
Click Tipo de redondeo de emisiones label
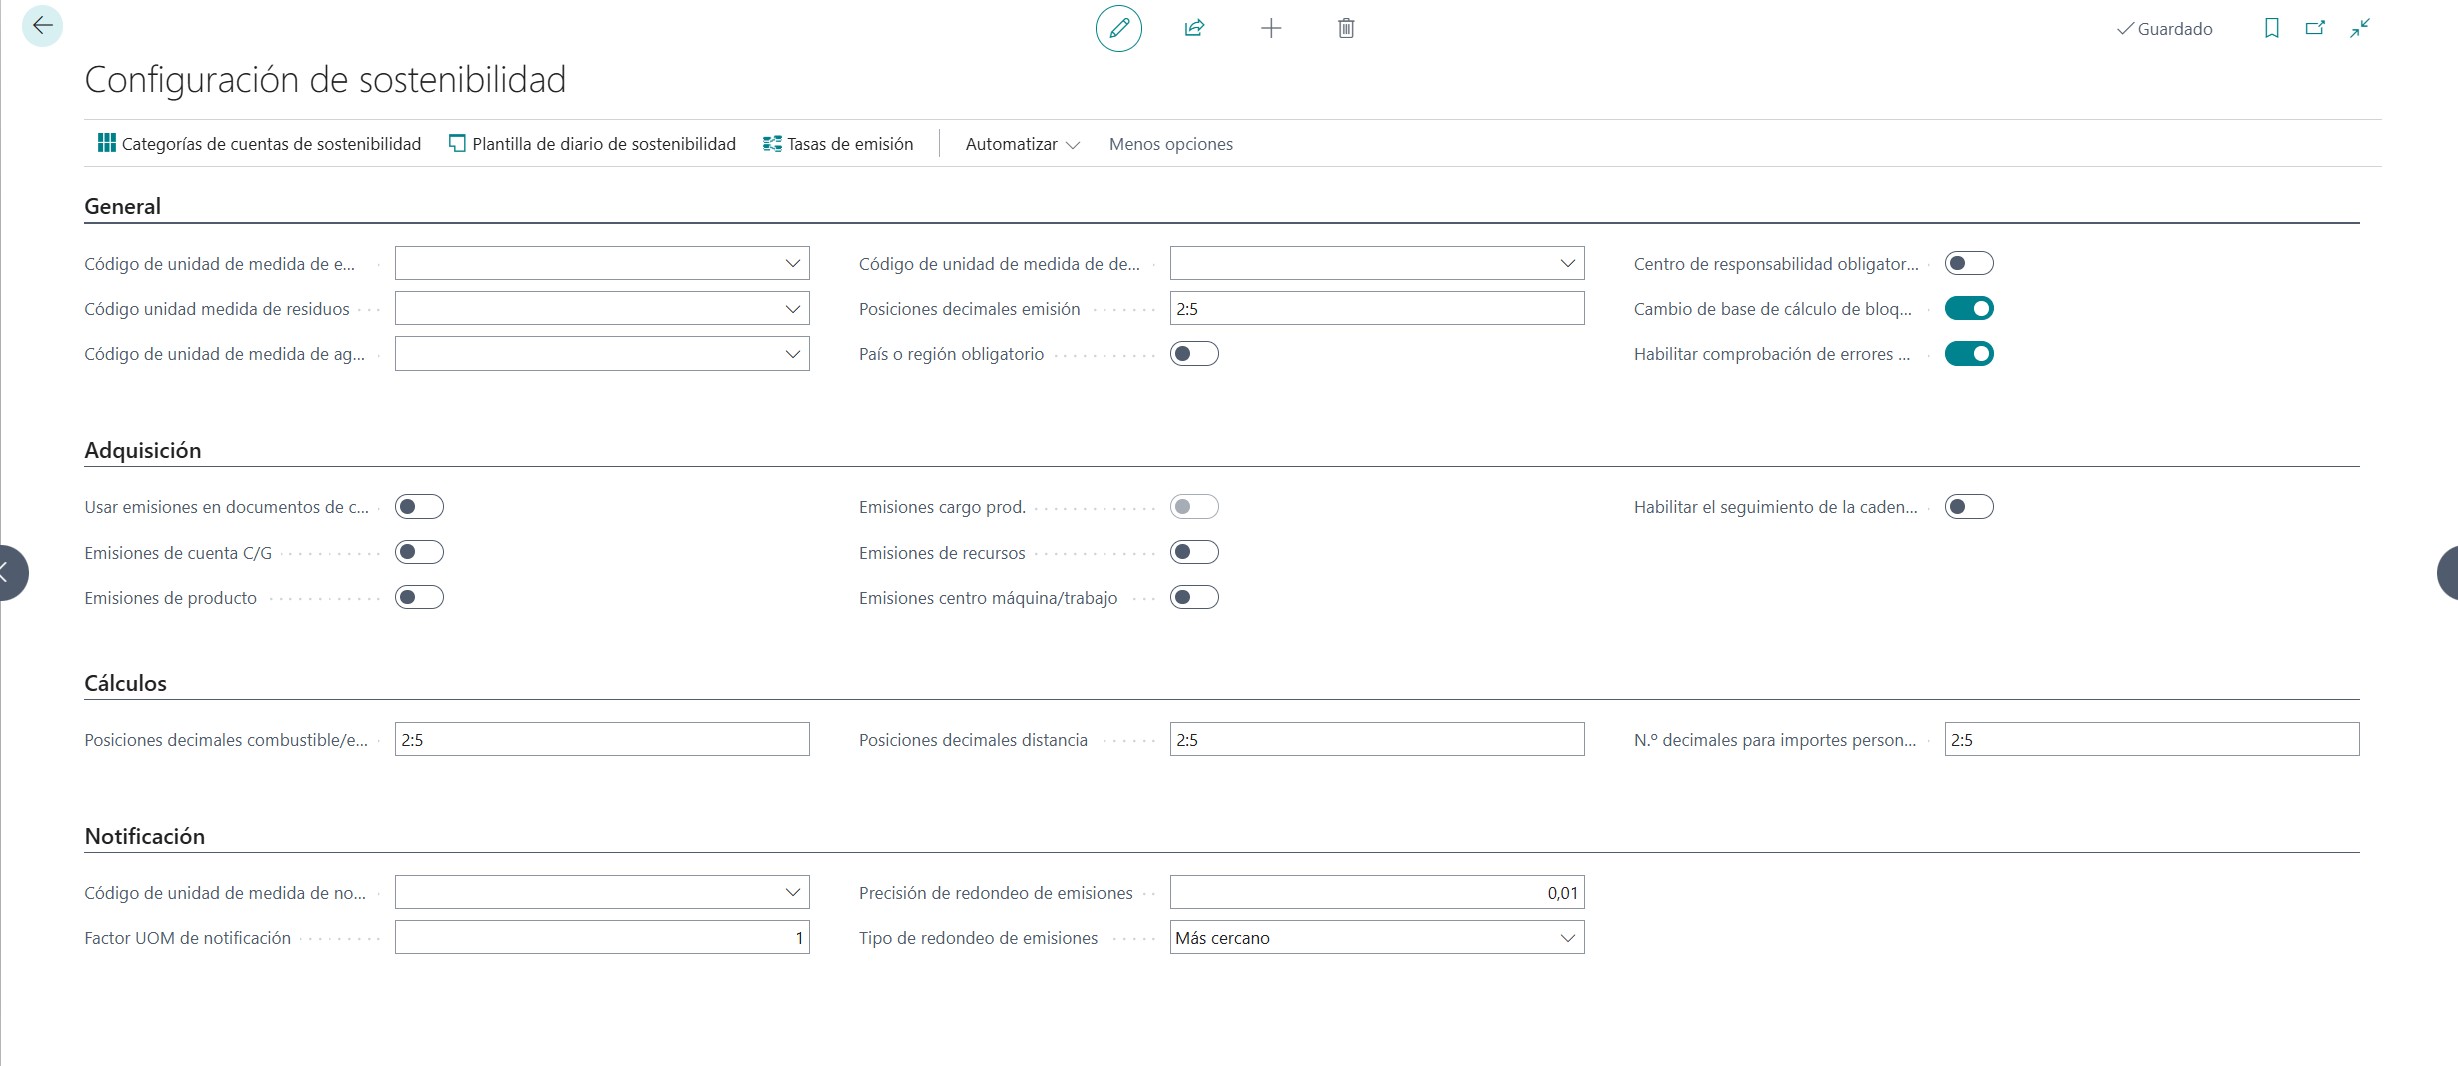(978, 938)
